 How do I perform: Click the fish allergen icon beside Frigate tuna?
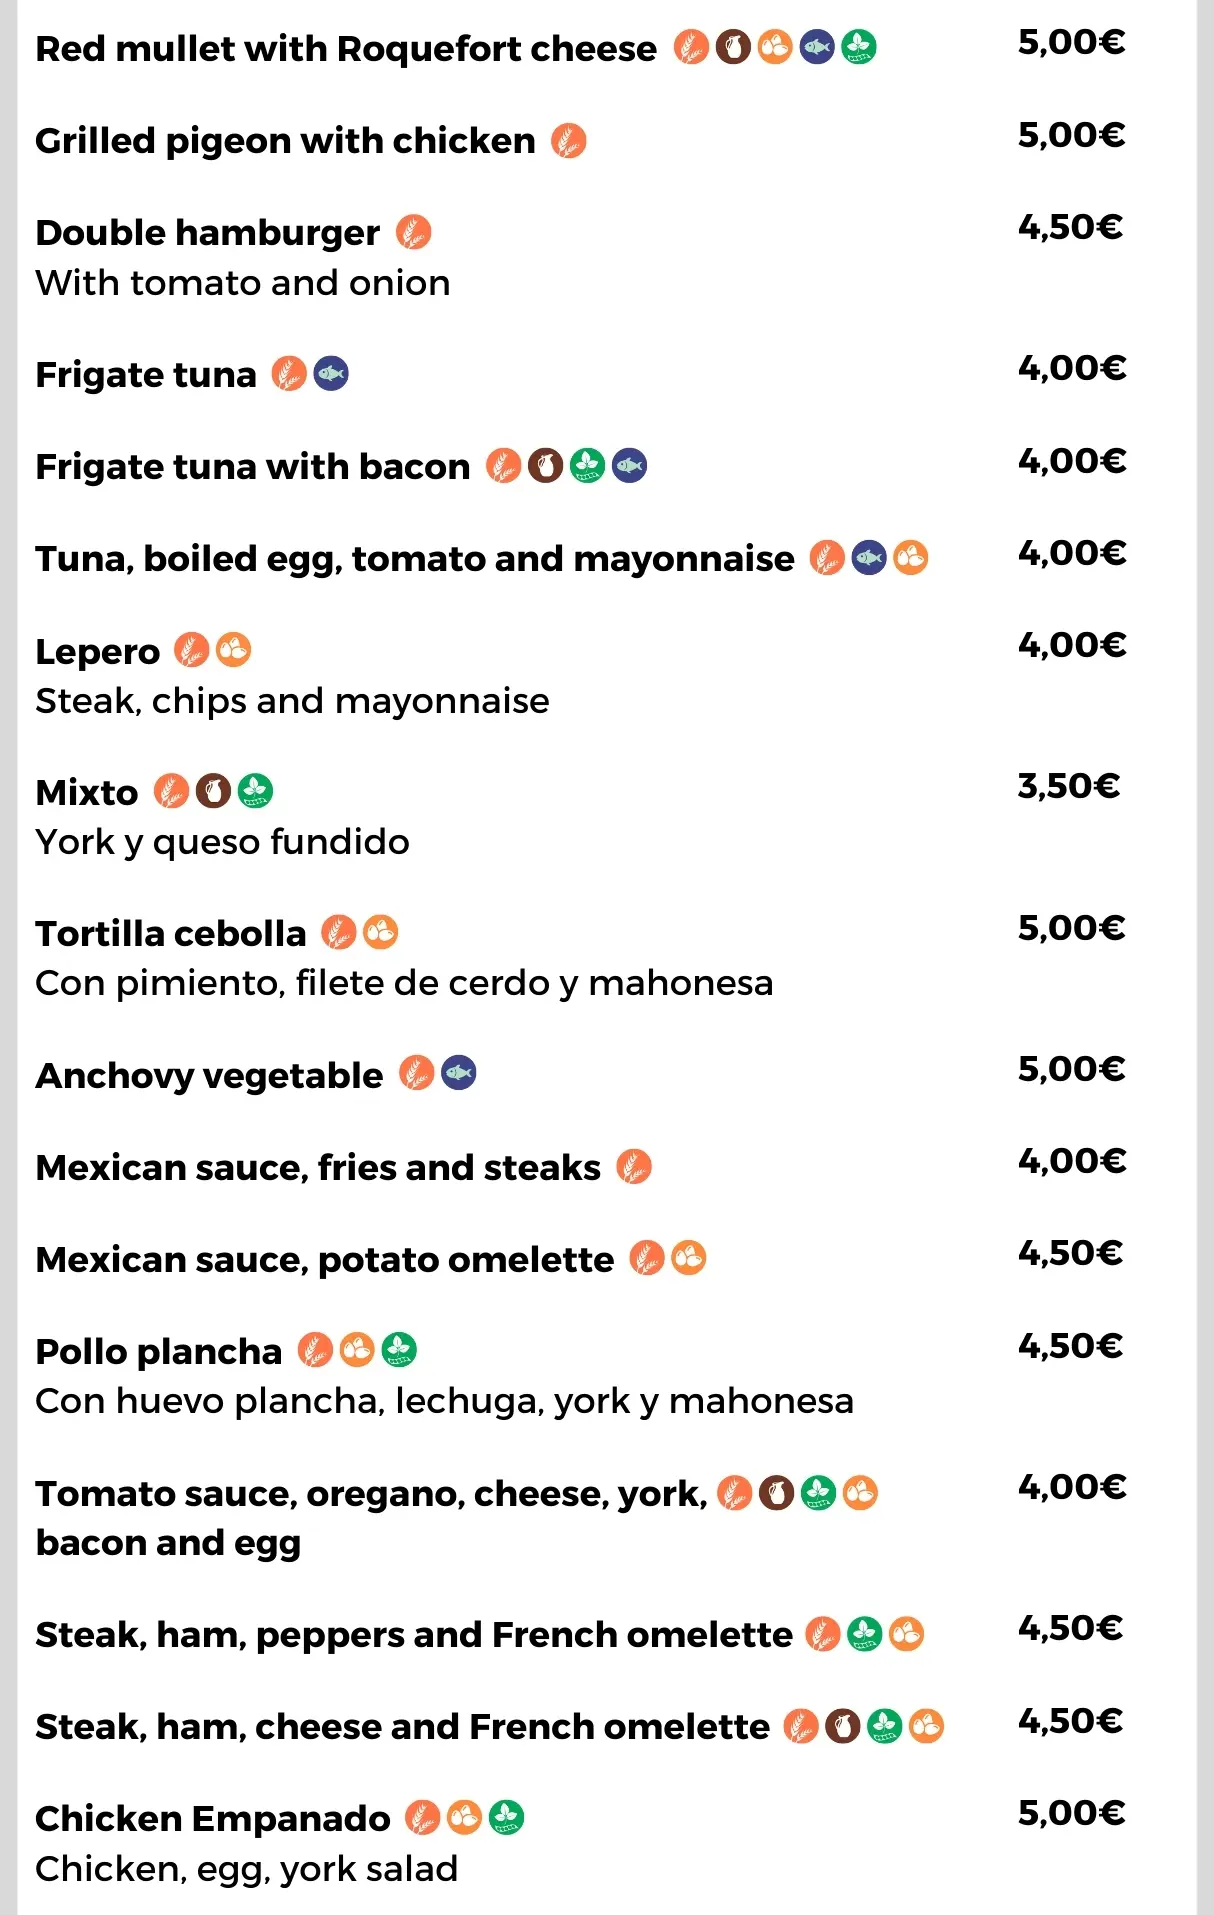[x=331, y=375]
